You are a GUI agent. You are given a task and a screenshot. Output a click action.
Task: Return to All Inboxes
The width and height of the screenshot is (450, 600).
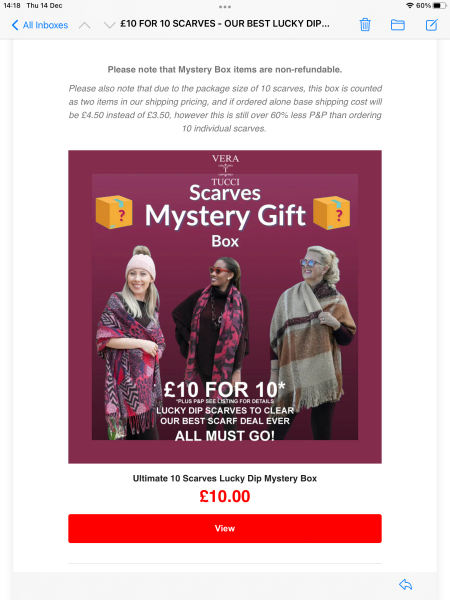point(40,25)
